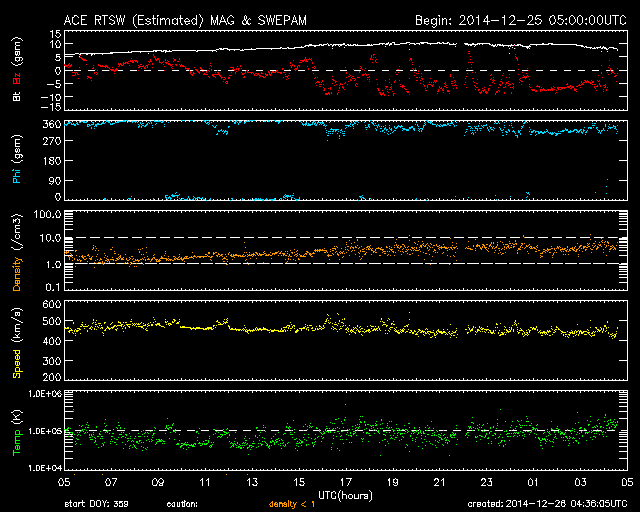Click the created timestamp in the footer

point(545,505)
